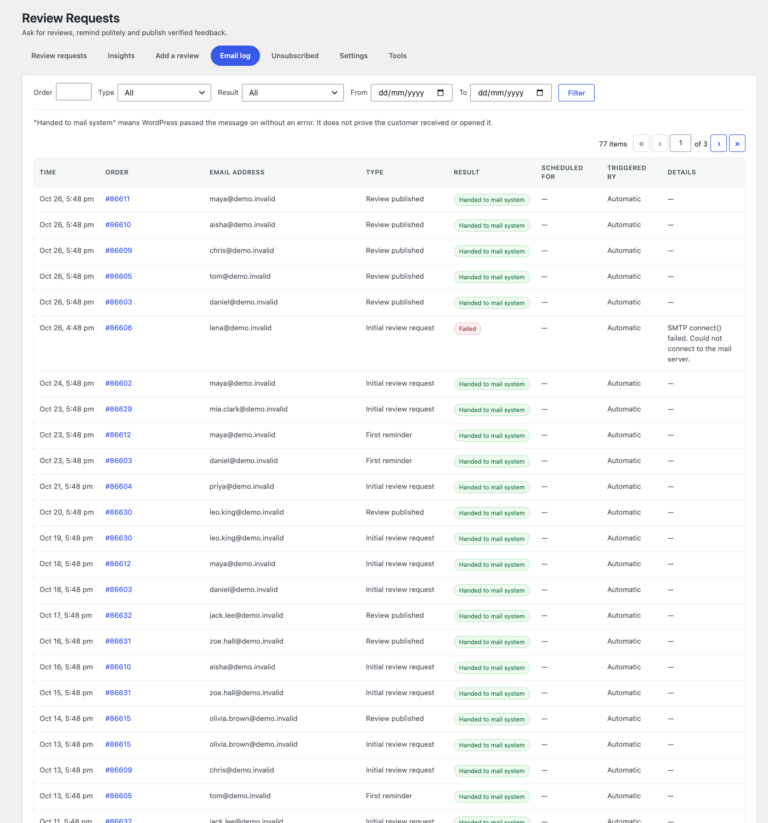Open the From date calendar picker icon

point(440,93)
